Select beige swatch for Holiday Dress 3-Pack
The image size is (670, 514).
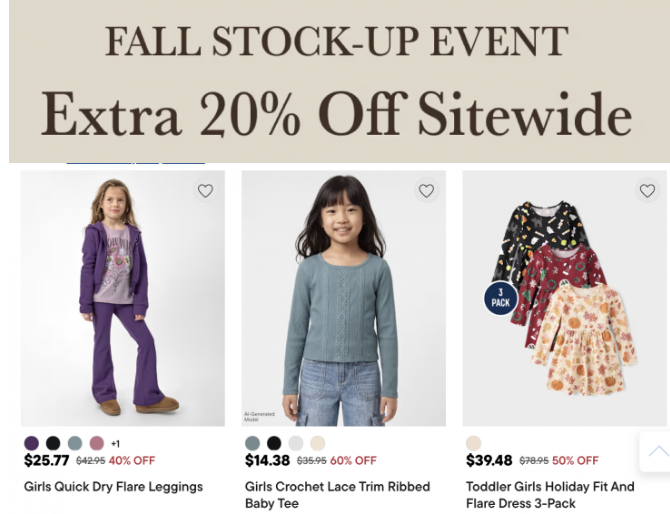point(473,443)
